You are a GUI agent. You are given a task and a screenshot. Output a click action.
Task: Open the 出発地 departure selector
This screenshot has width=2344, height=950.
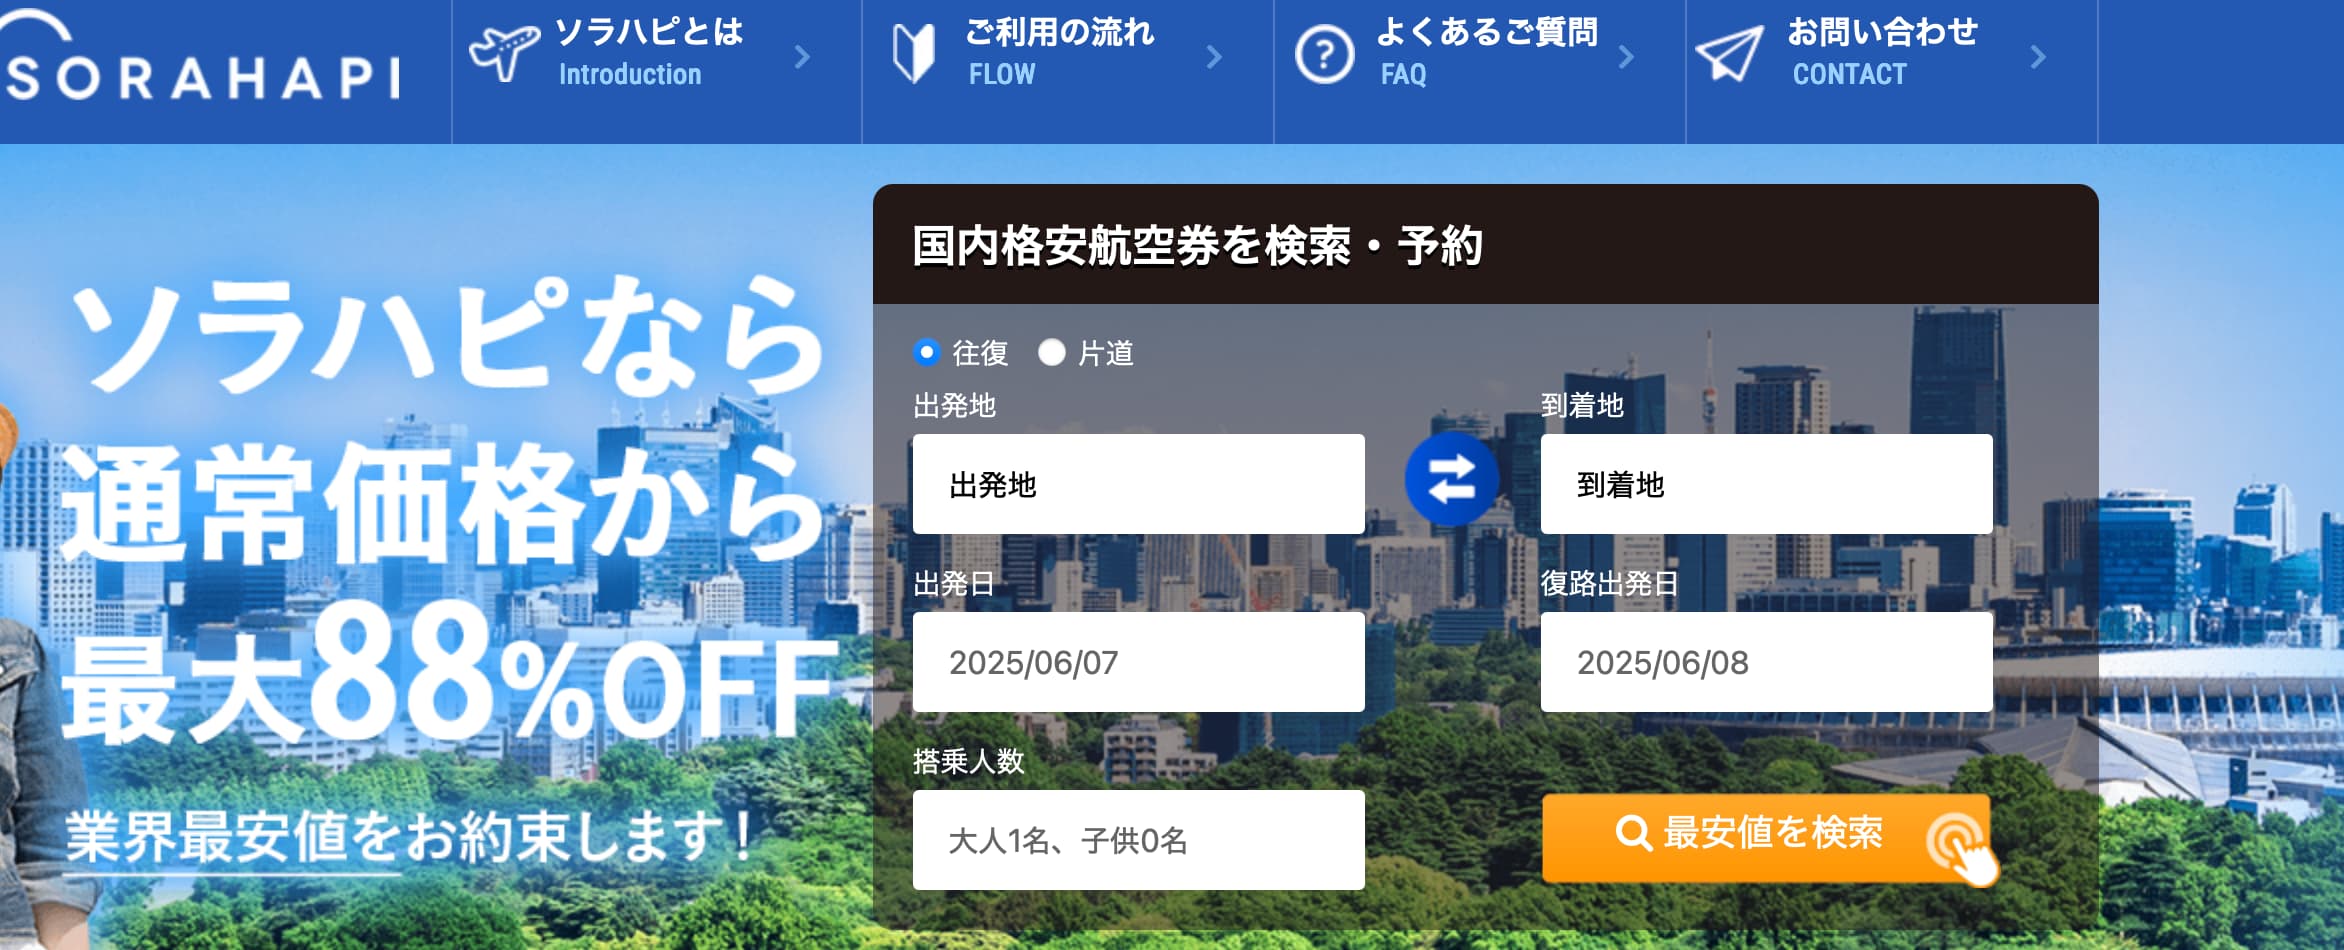coord(1139,484)
